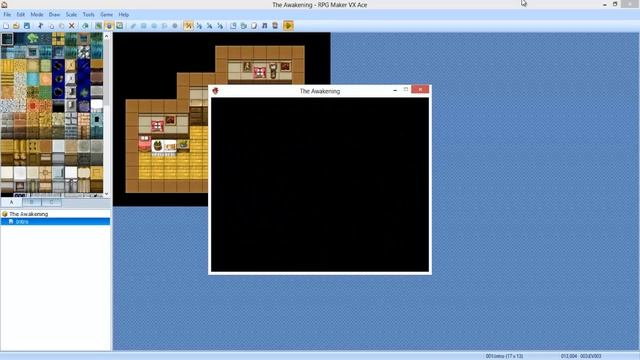Open the Draw menu
640x360 pixels.
point(54,15)
